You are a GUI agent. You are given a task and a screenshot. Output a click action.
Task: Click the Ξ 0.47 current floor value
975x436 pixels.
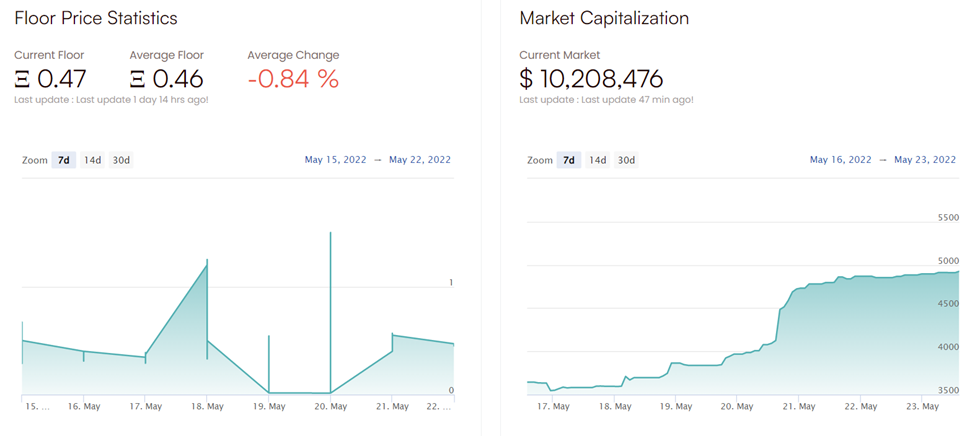click(50, 78)
